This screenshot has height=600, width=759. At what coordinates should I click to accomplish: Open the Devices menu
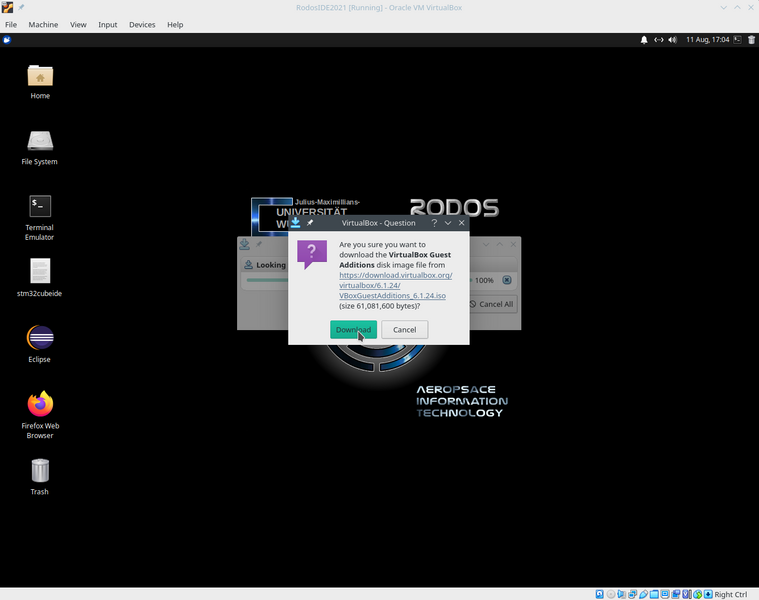[142, 24]
